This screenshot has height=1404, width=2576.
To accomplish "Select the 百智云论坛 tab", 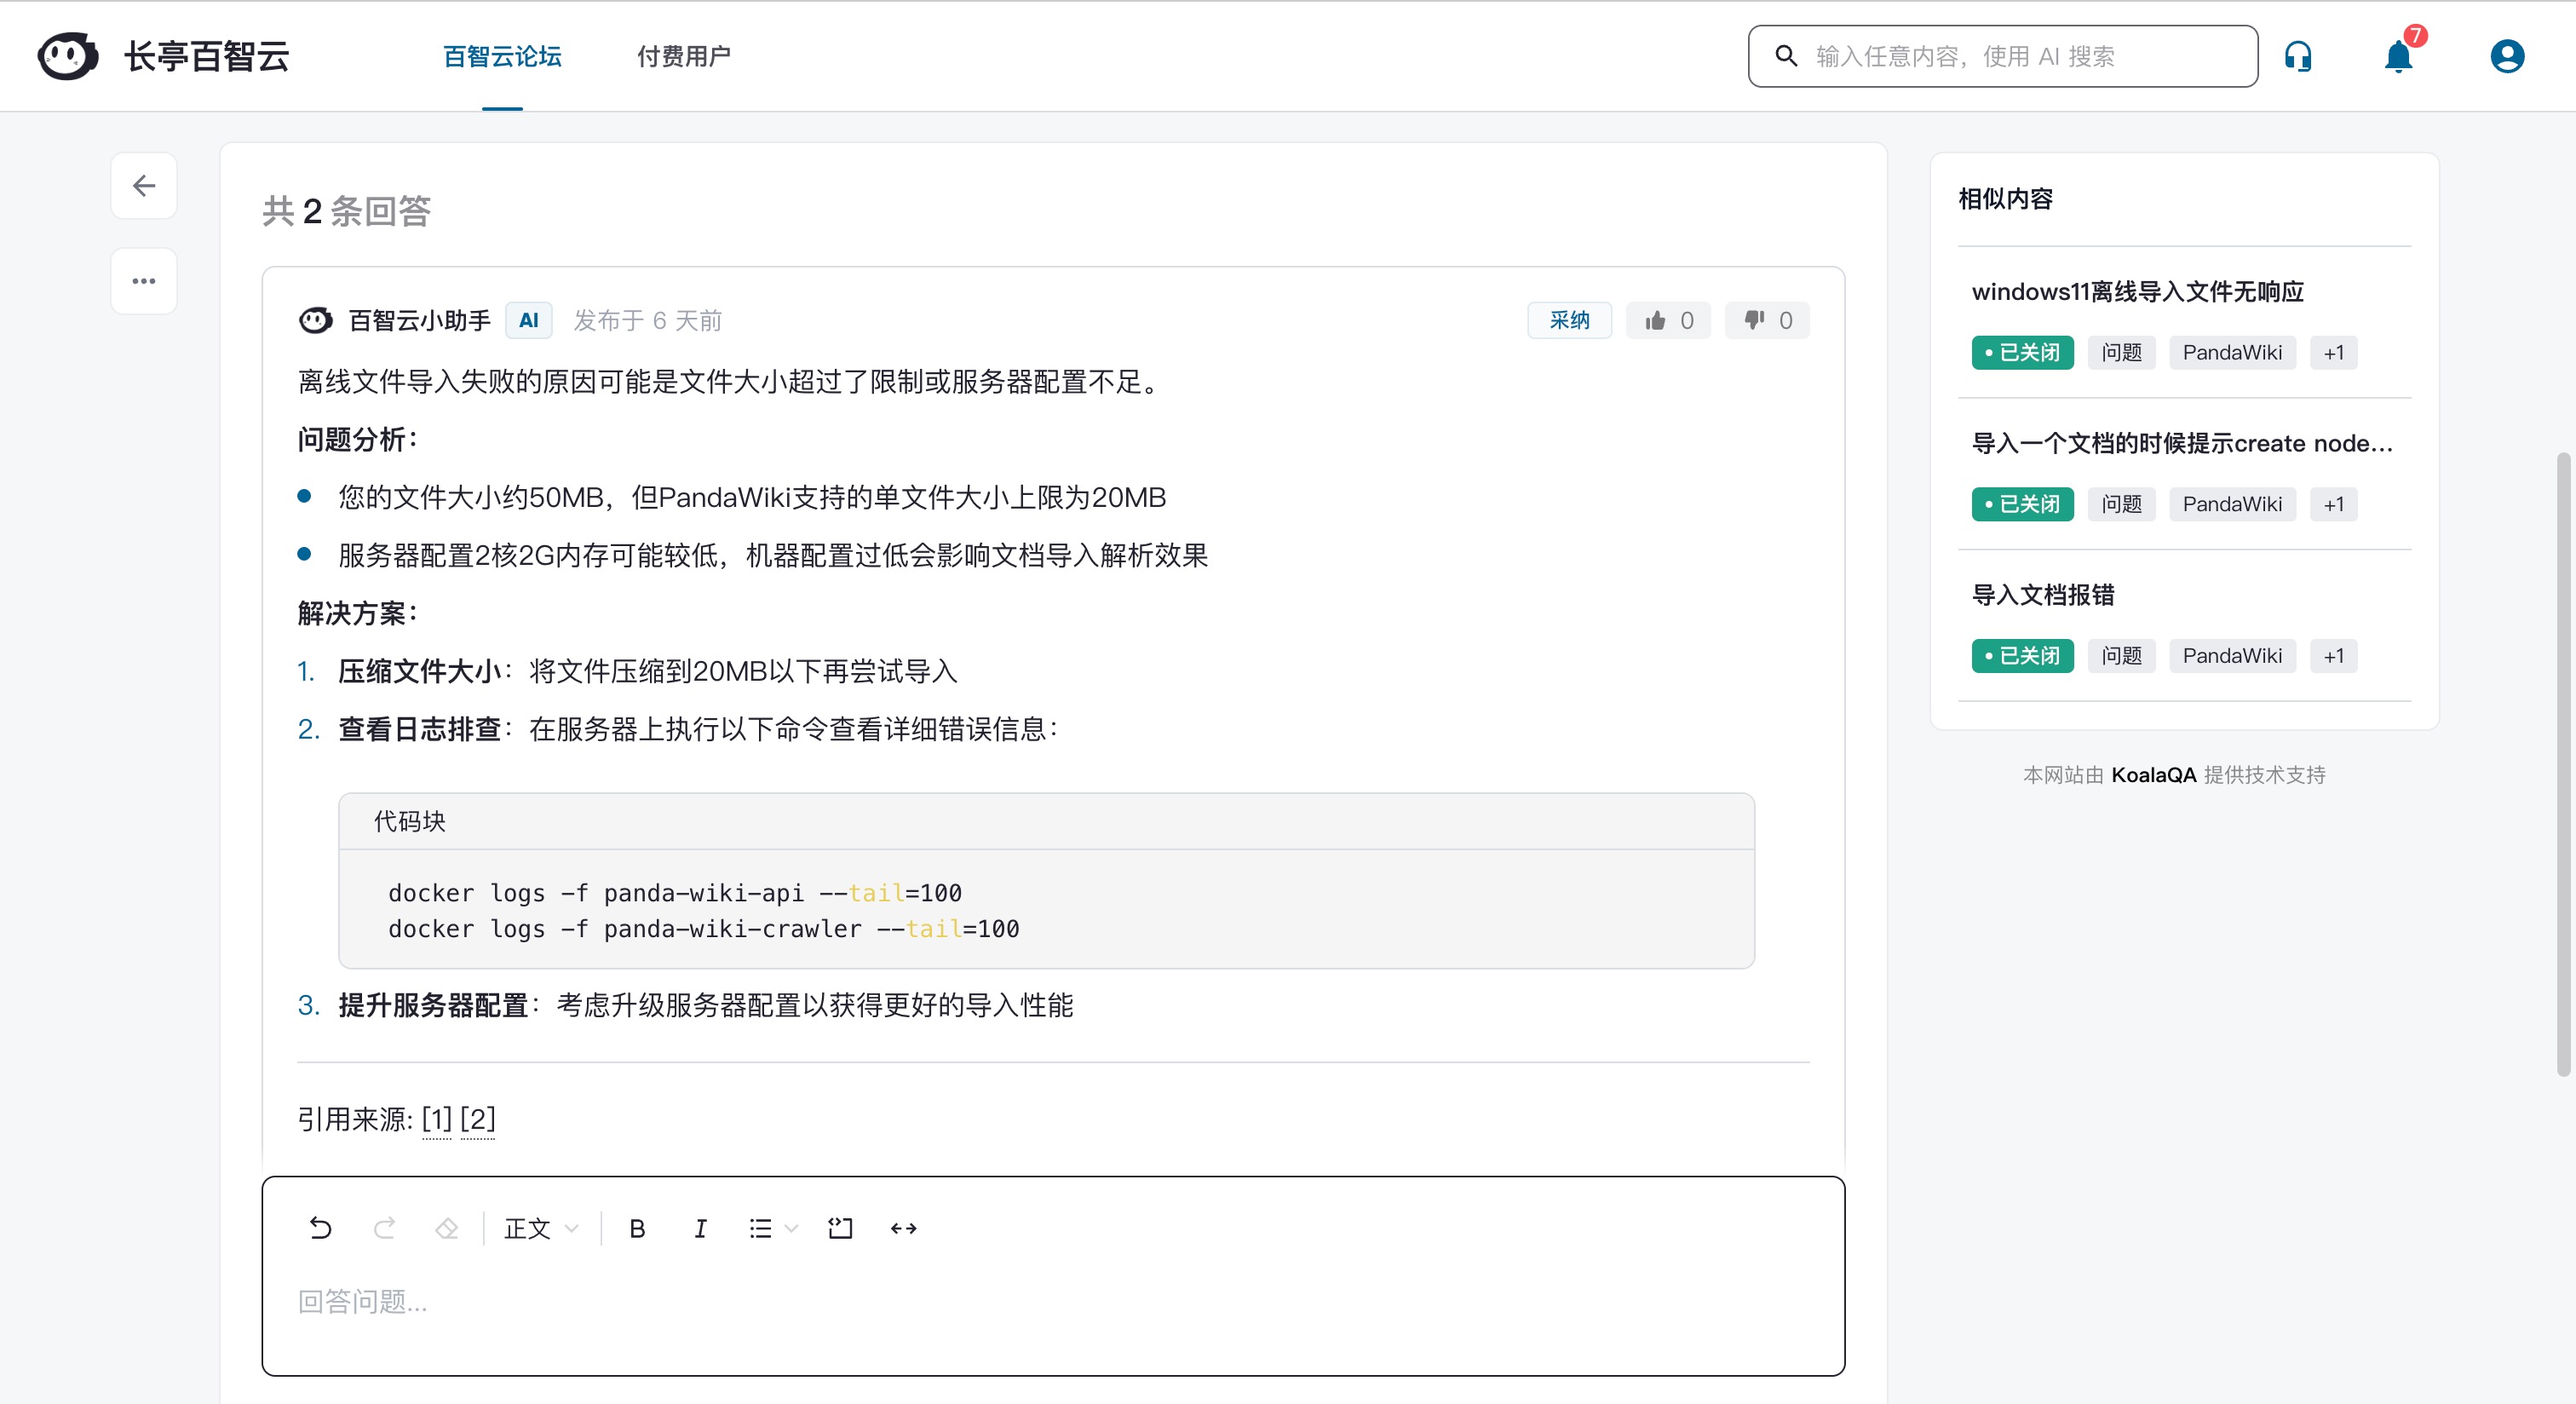I will pos(502,56).
